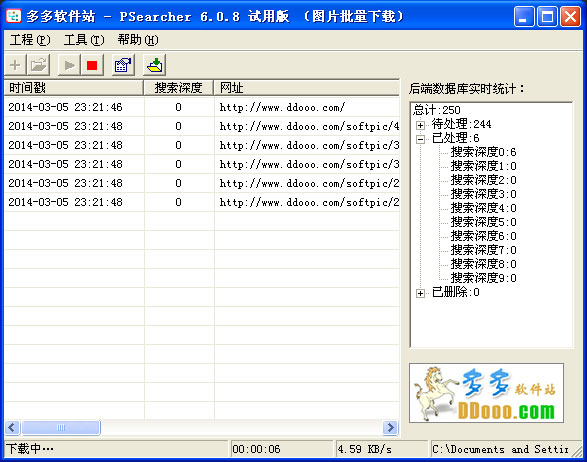The height and width of the screenshot is (462, 587).
Task: Collapse the 已处理:6 tree node
Action: point(420,139)
